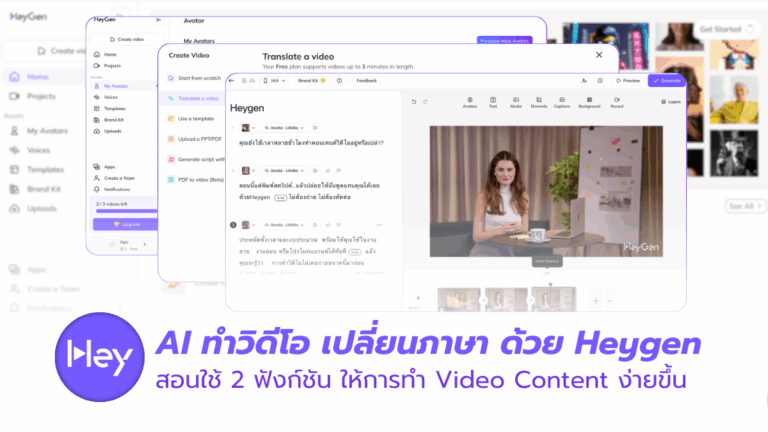Open Avatars tool in editor toolbar

(x=470, y=102)
